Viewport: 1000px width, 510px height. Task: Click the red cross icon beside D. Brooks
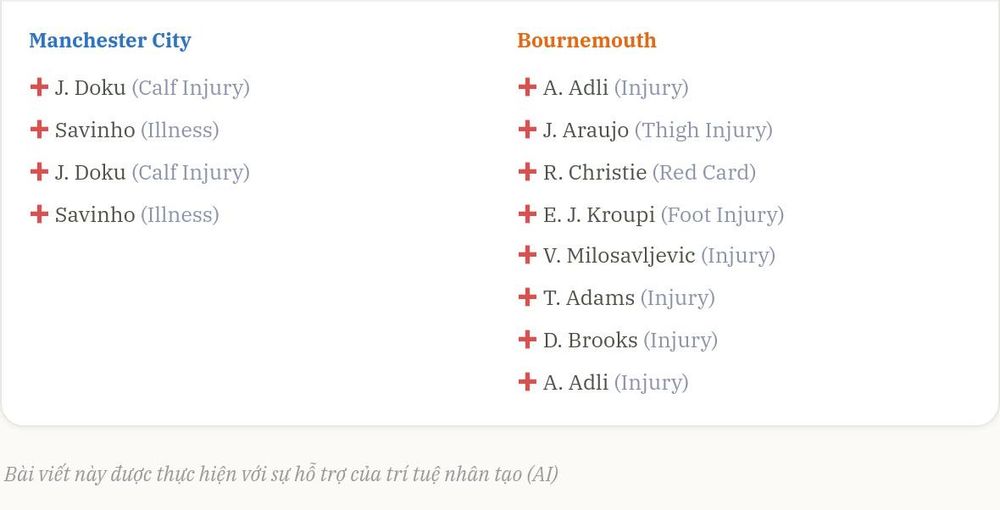coord(527,339)
